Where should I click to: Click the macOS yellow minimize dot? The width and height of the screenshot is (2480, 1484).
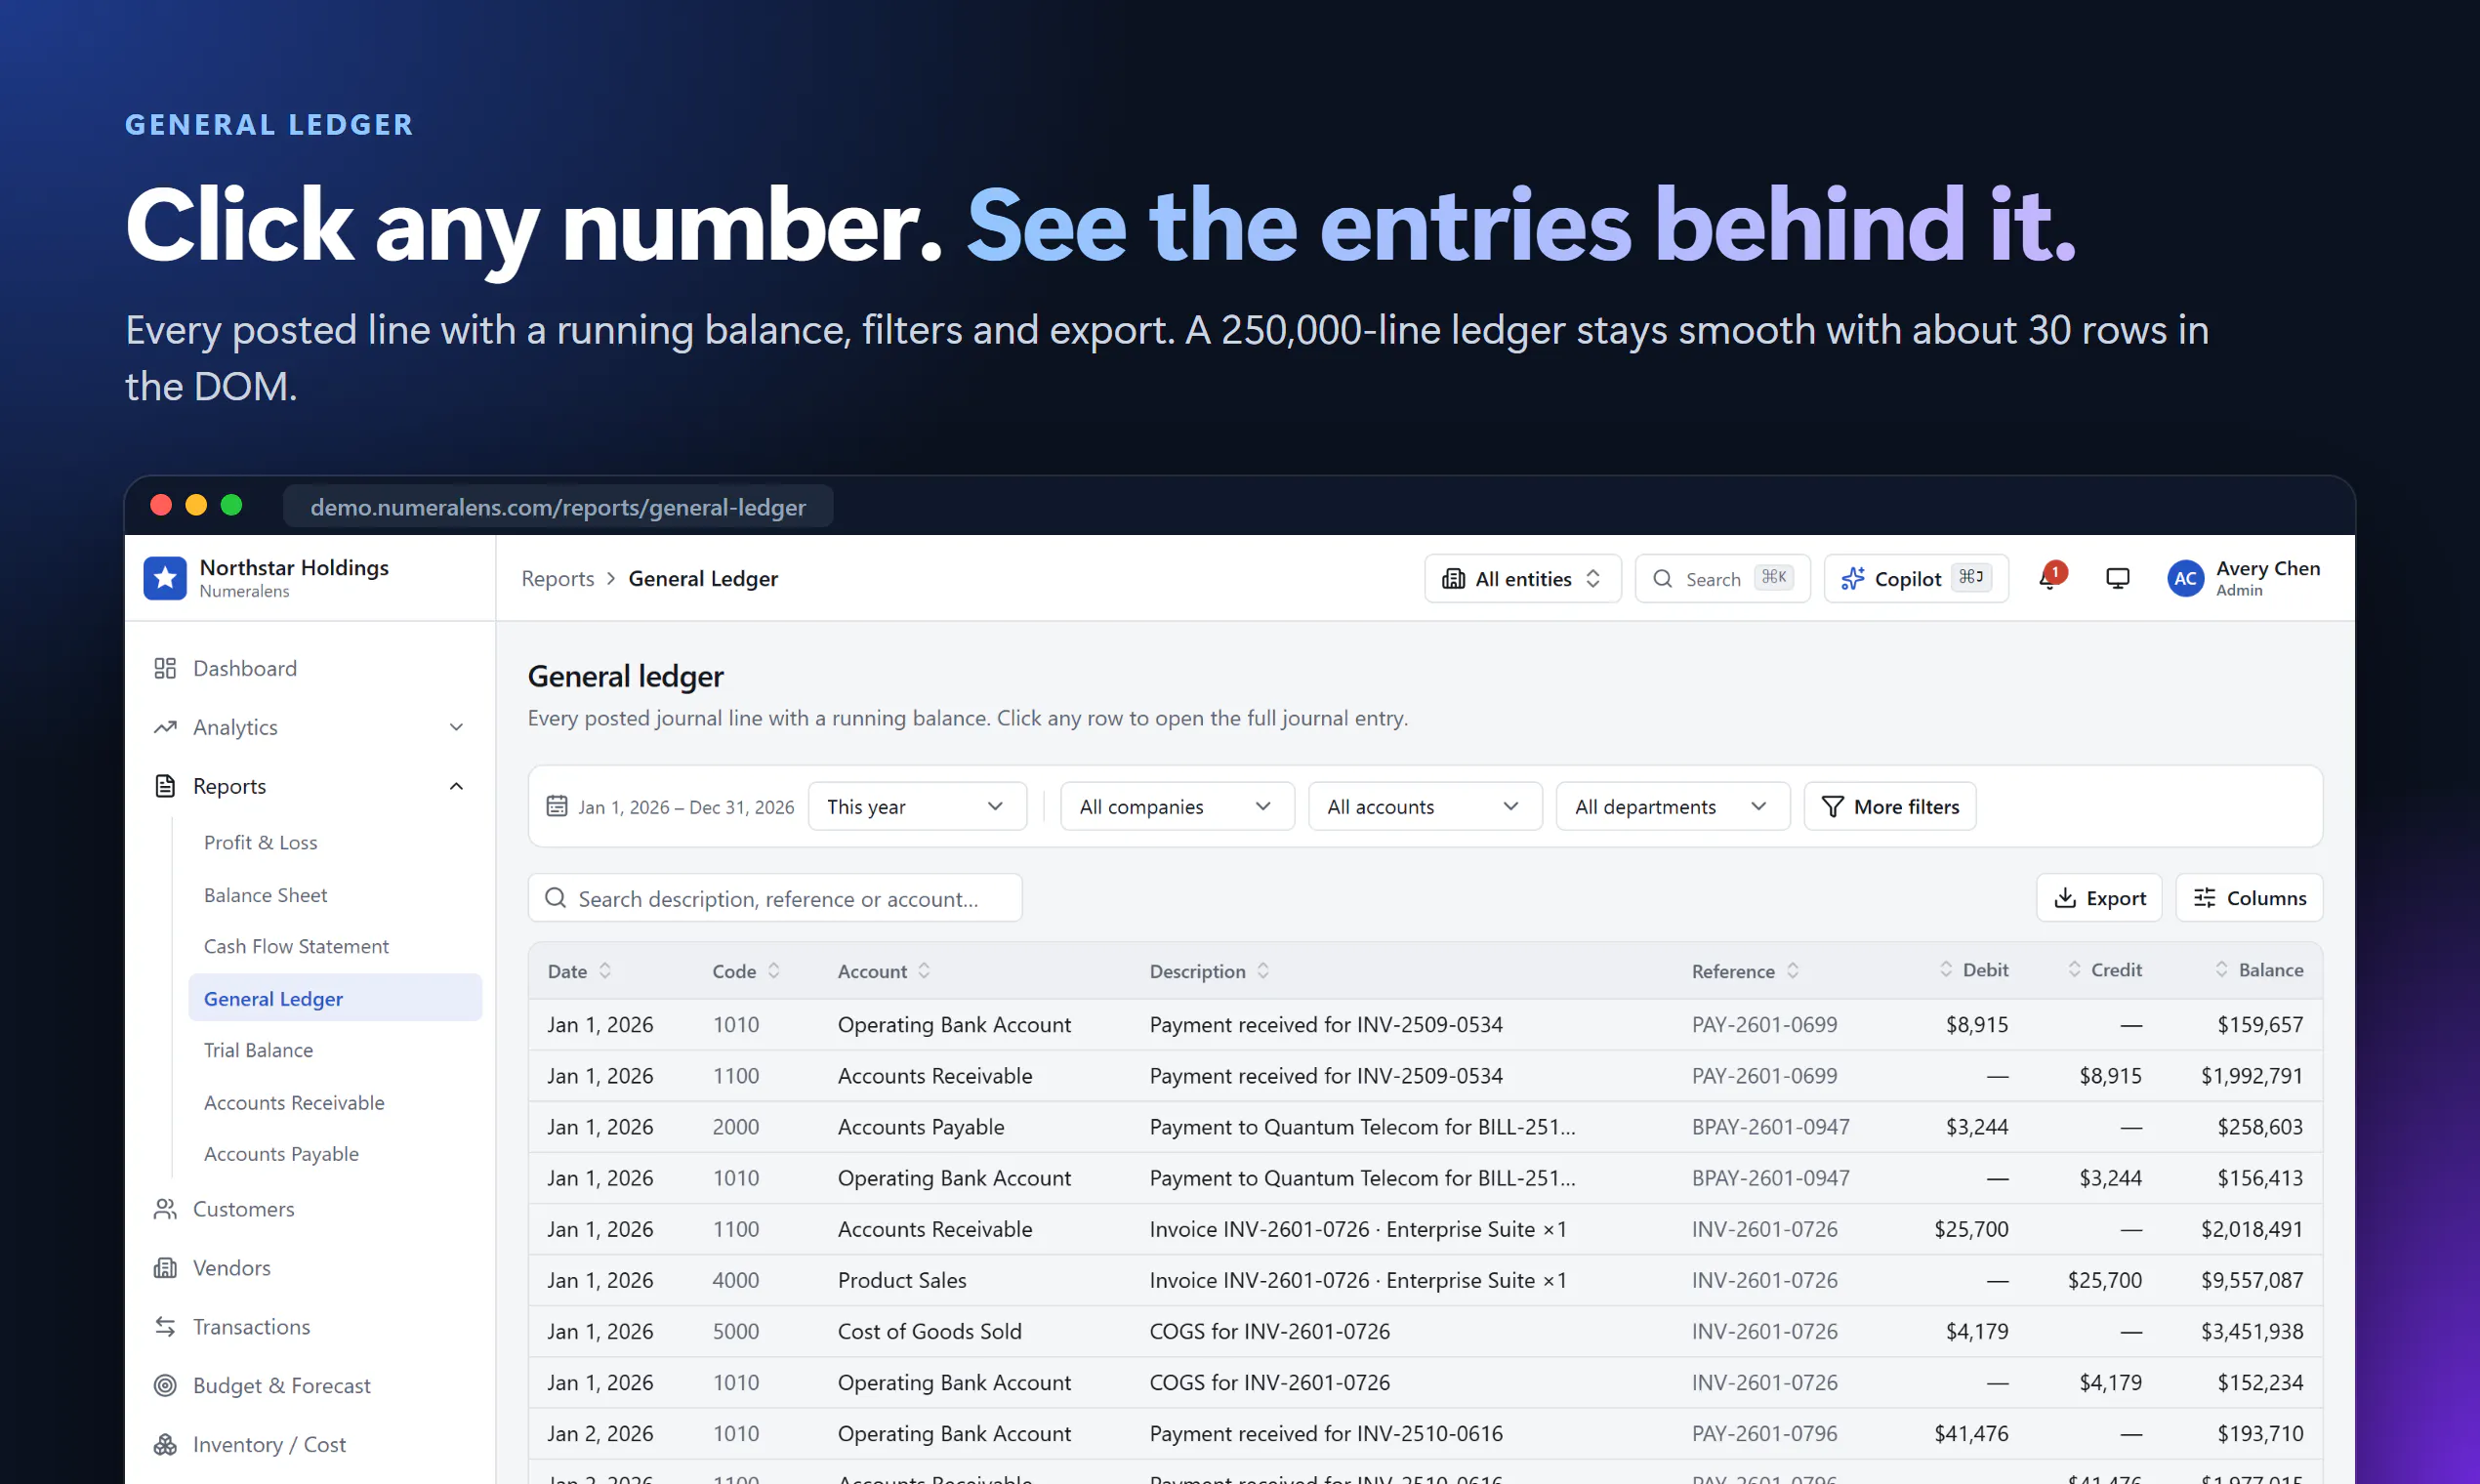[x=196, y=506]
